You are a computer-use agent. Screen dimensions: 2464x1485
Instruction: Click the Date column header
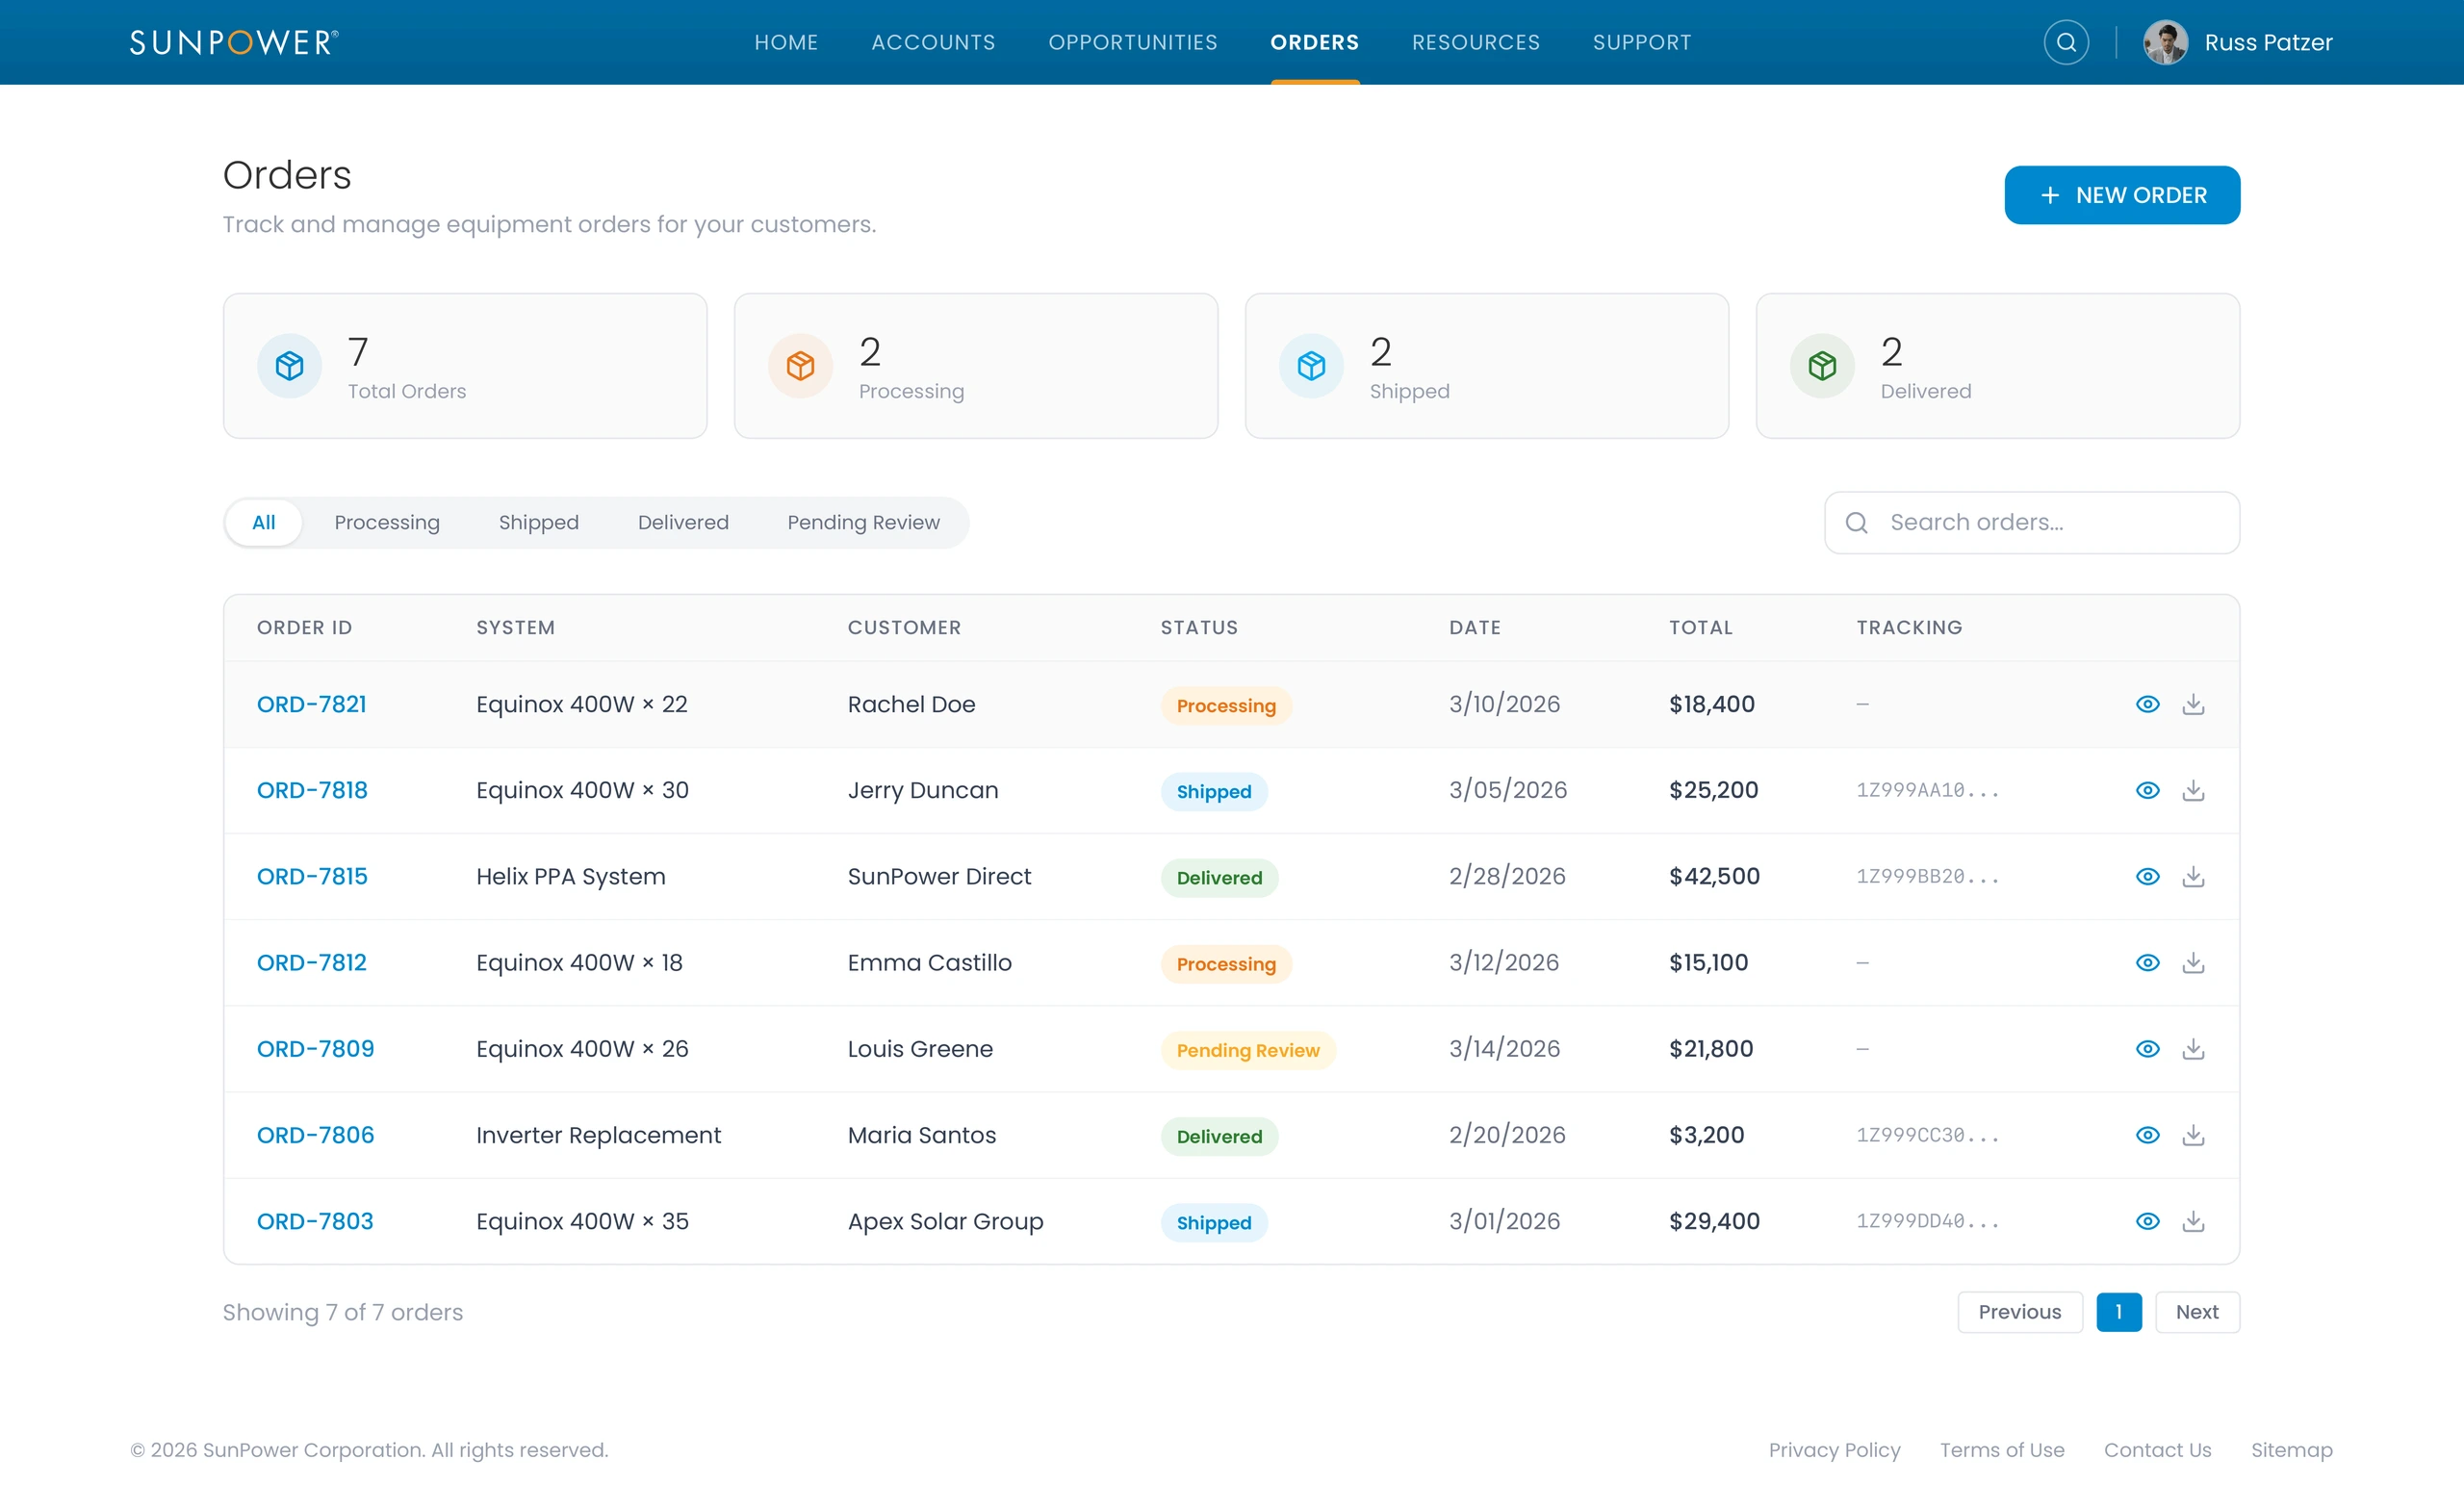(x=1475, y=627)
